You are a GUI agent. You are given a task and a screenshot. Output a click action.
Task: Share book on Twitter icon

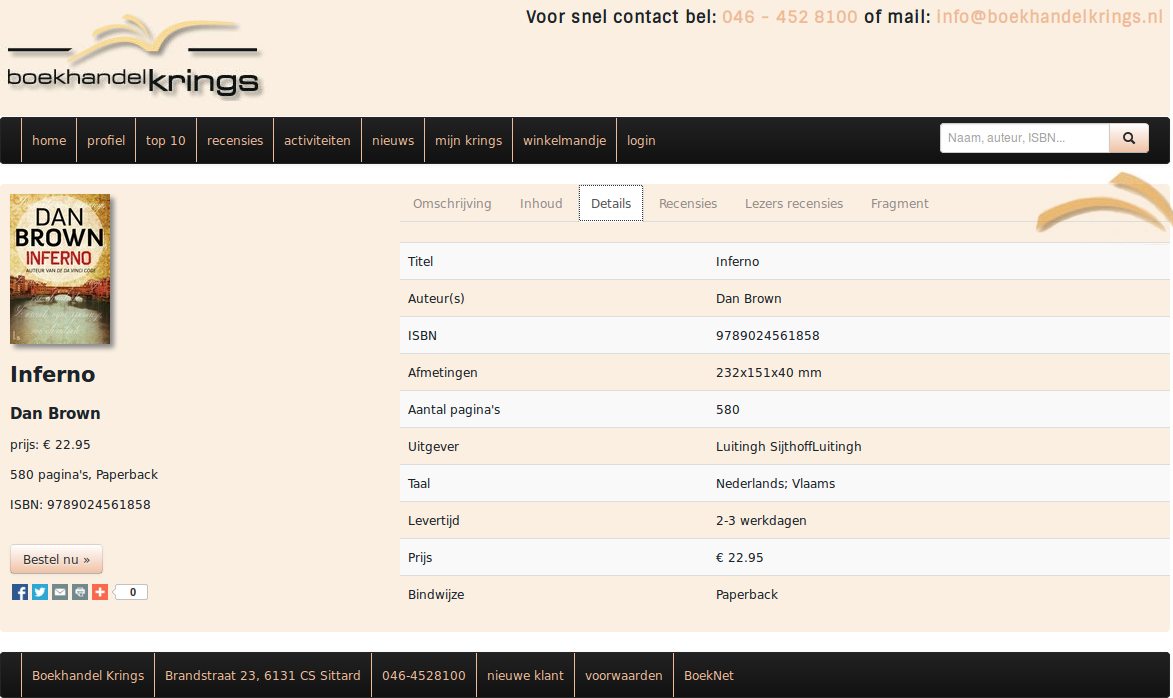[40, 593]
